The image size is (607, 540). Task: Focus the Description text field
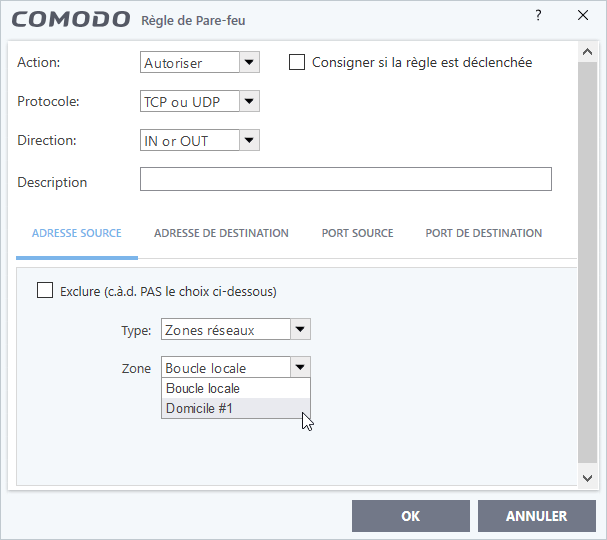(346, 179)
